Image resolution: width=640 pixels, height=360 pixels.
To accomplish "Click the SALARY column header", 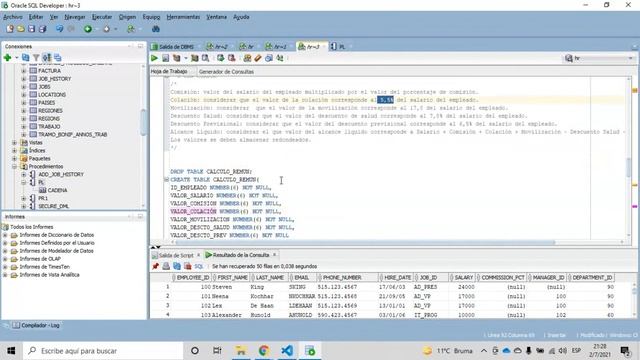I will click(463, 278).
